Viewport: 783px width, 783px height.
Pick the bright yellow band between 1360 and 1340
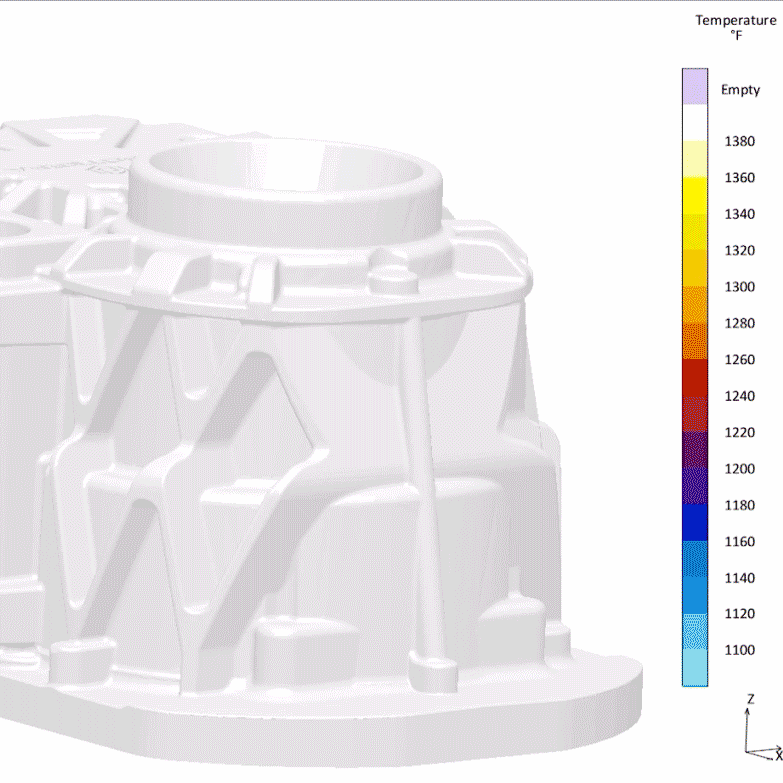coord(695,196)
